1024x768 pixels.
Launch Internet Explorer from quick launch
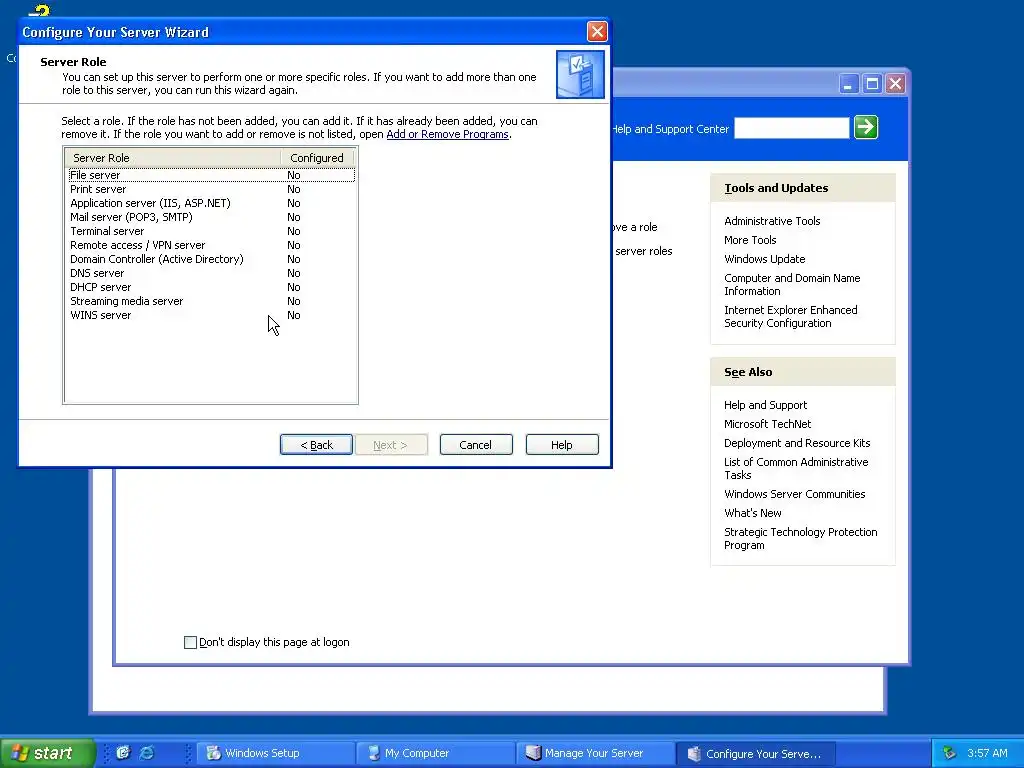[x=147, y=753]
